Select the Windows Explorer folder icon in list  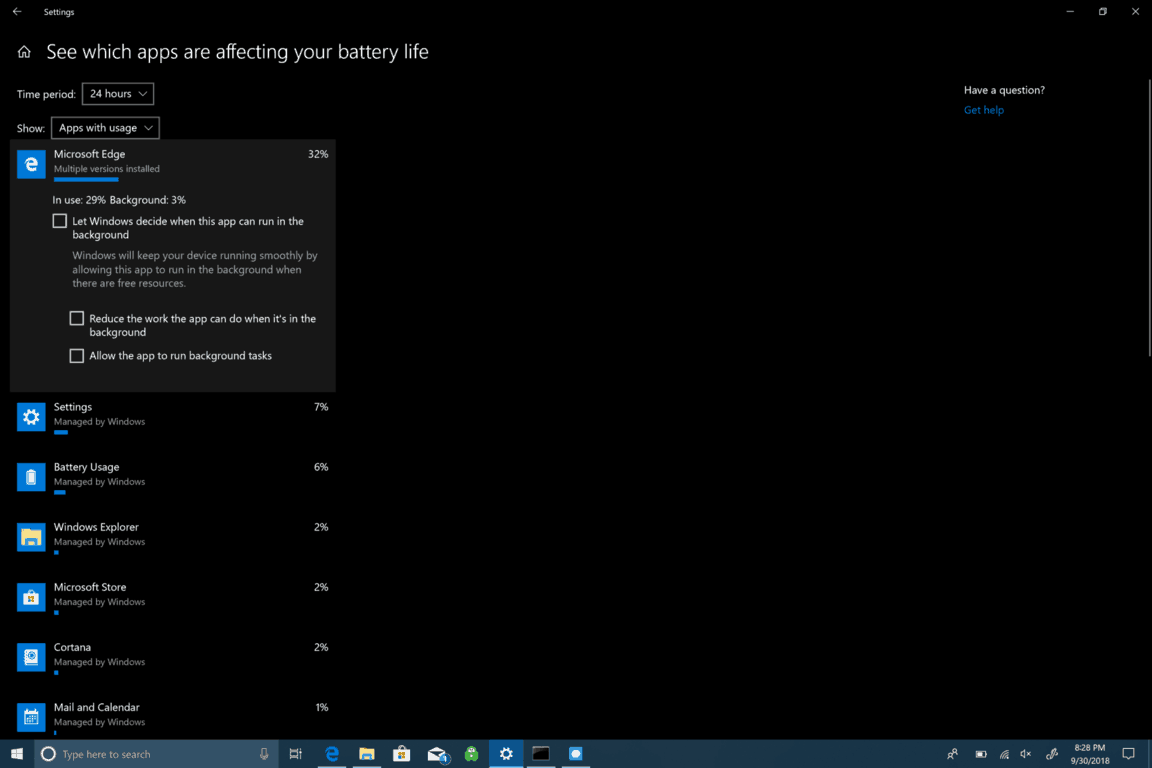pyautogui.click(x=31, y=537)
